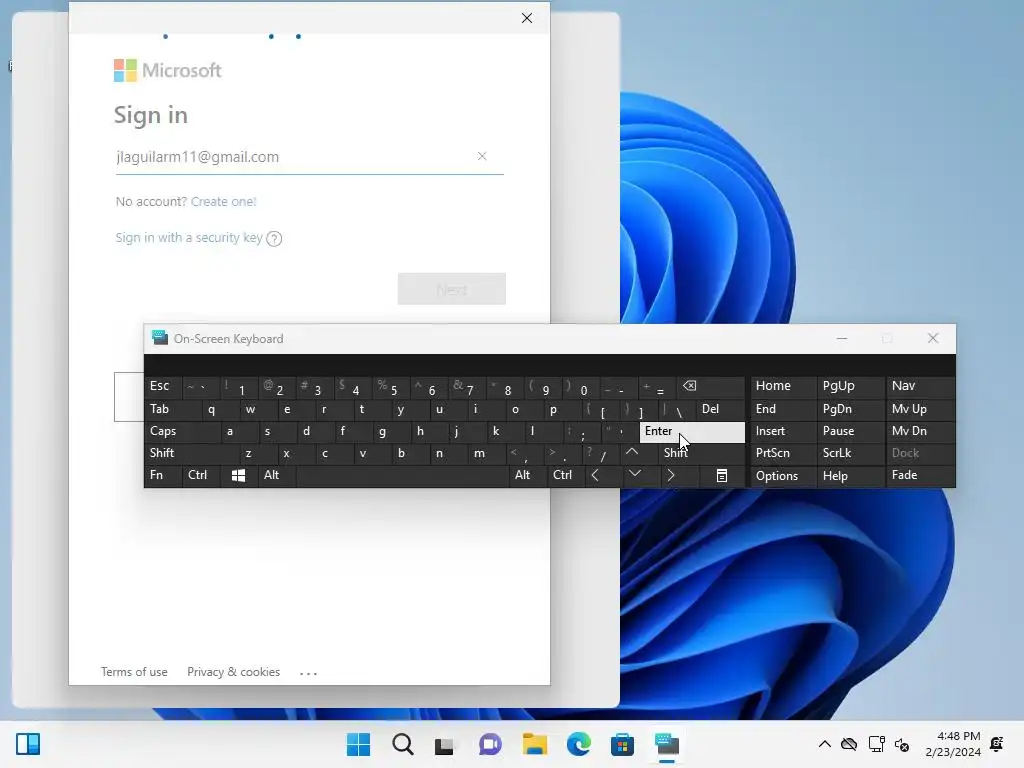Click the Next button
1024x768 pixels.
pos(452,289)
